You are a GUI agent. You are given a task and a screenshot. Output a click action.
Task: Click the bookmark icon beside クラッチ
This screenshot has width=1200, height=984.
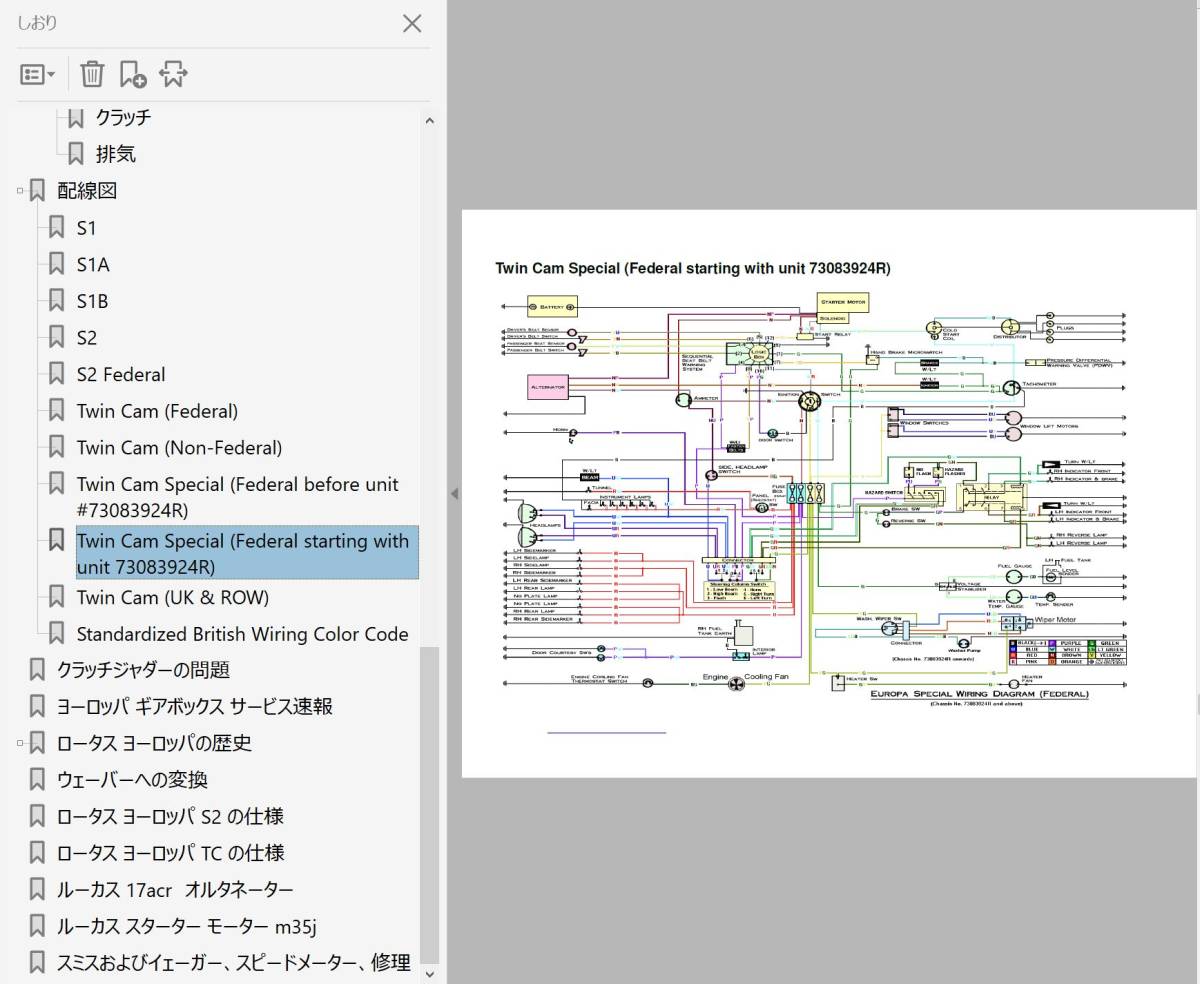[x=76, y=117]
